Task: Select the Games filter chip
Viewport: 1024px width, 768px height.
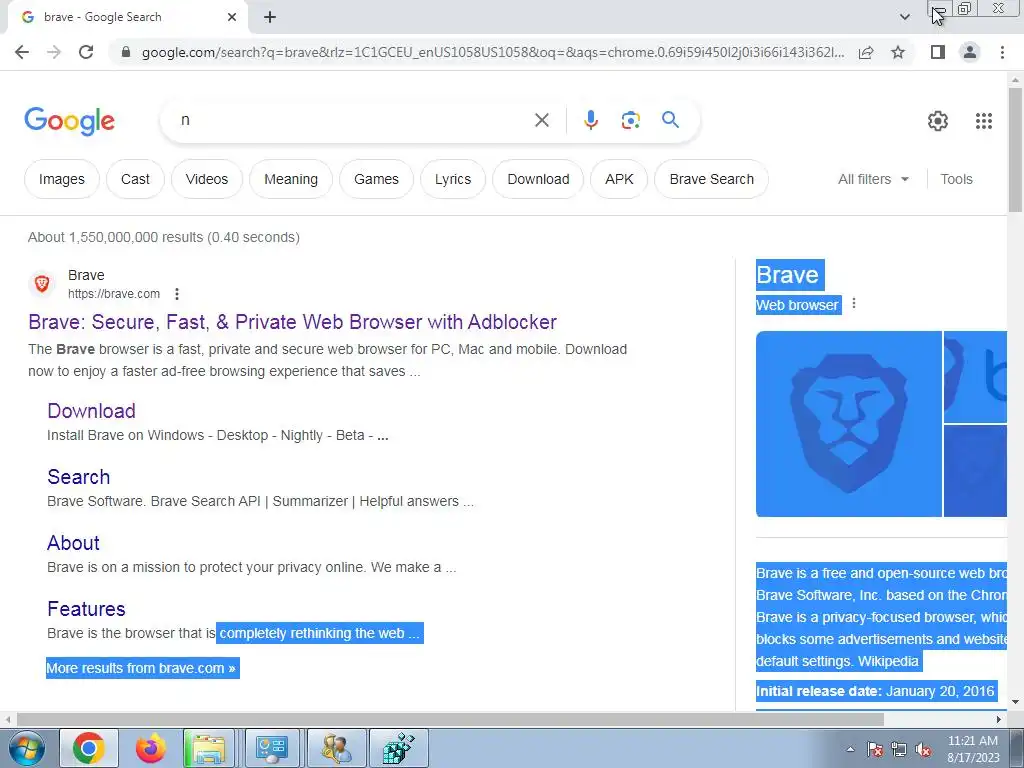Action: tap(376, 179)
